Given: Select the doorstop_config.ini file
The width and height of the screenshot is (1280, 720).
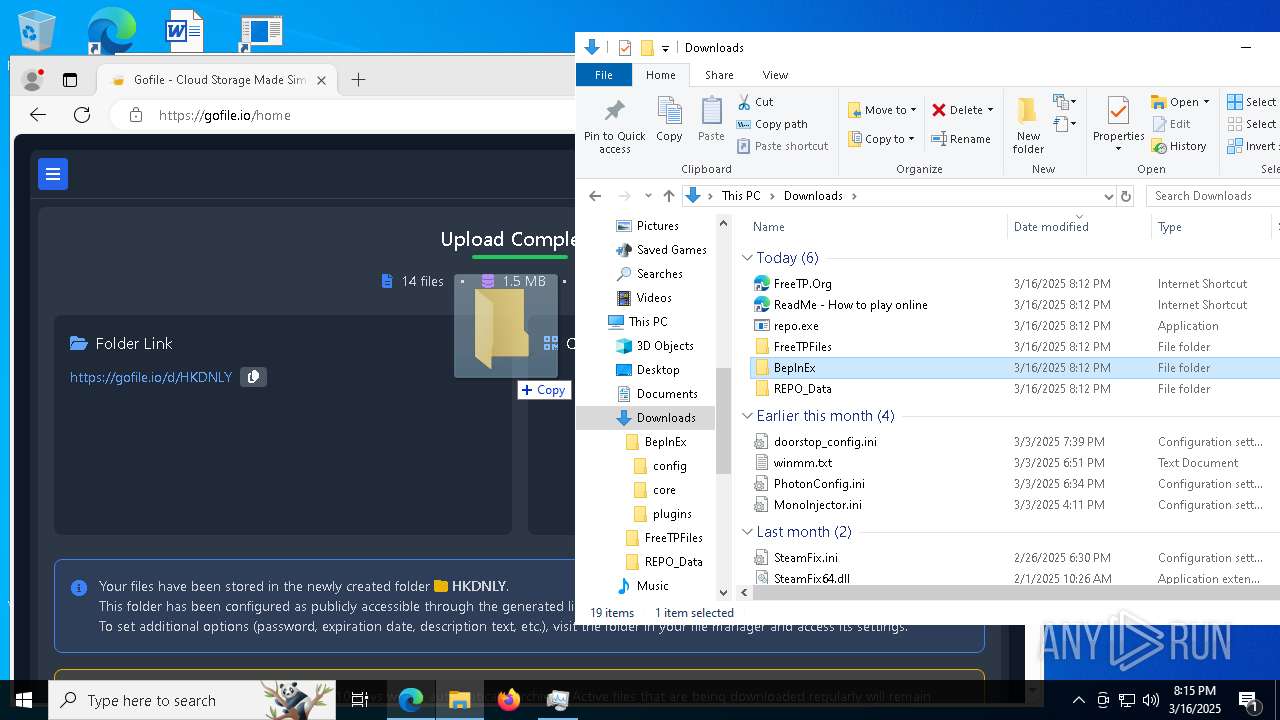Looking at the screenshot, I should coord(825,442).
